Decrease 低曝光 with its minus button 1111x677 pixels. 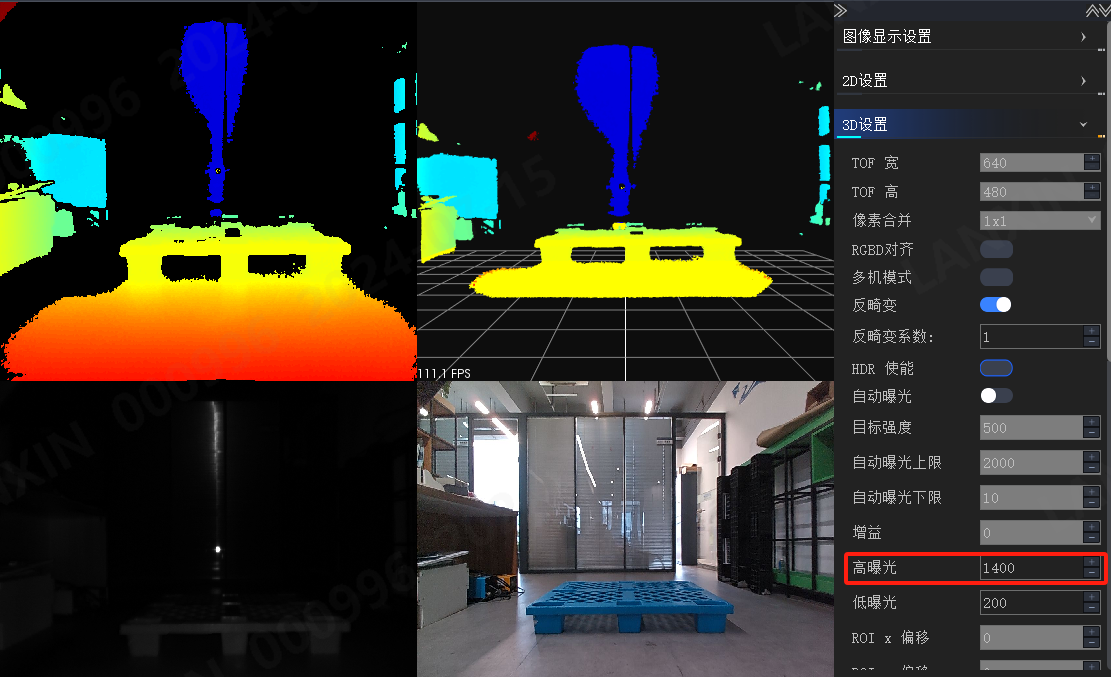point(1092,608)
